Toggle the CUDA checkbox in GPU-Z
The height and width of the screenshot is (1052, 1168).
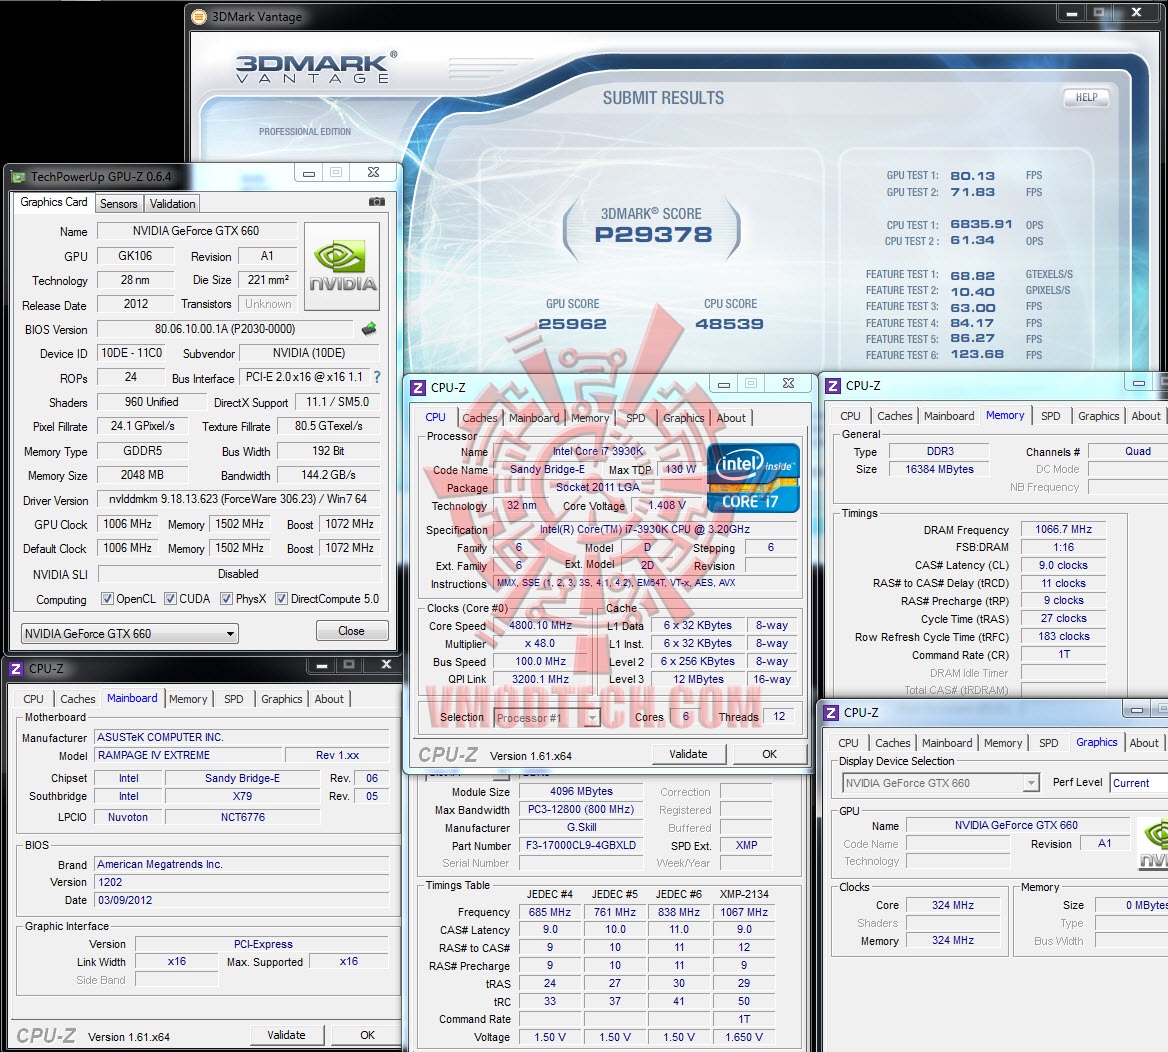pos(171,599)
